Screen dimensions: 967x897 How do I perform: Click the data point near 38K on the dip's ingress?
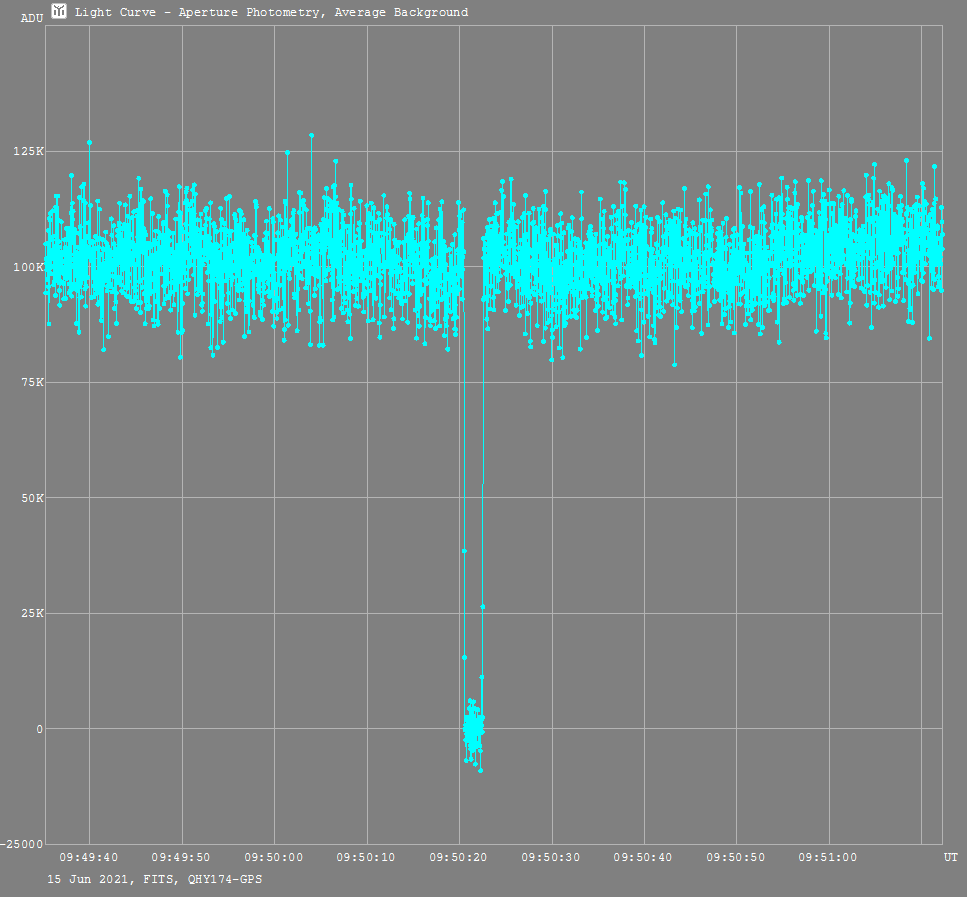(464, 551)
